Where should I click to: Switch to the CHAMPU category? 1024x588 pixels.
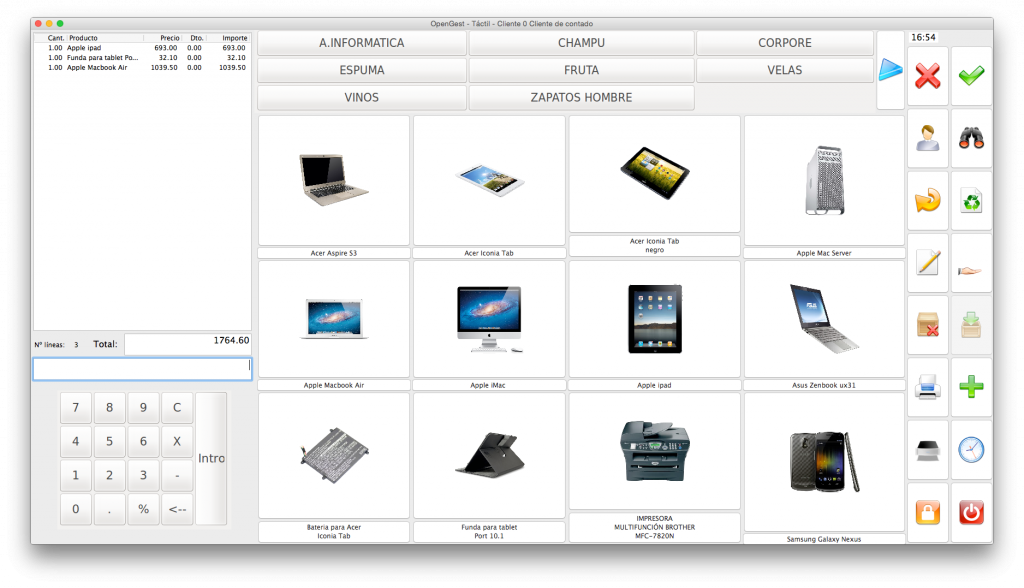point(581,43)
